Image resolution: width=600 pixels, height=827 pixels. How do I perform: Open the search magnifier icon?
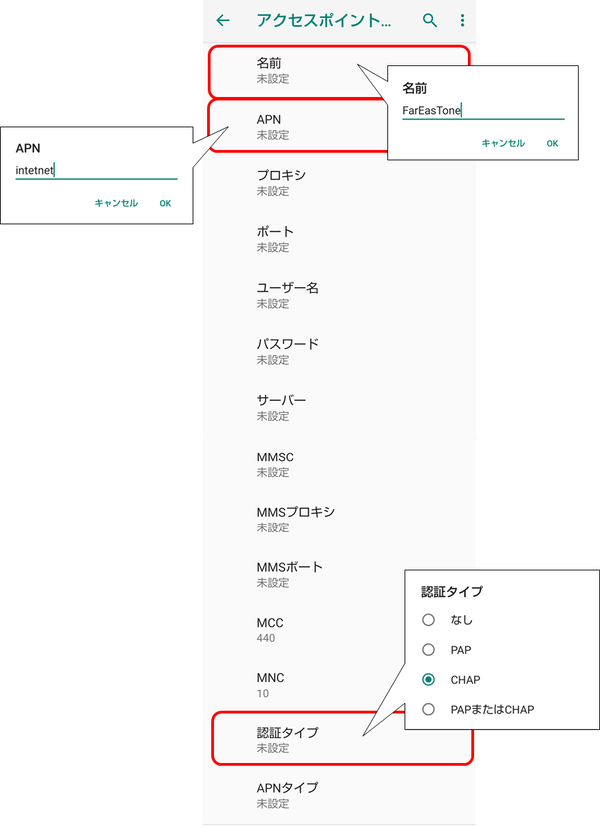[430, 21]
